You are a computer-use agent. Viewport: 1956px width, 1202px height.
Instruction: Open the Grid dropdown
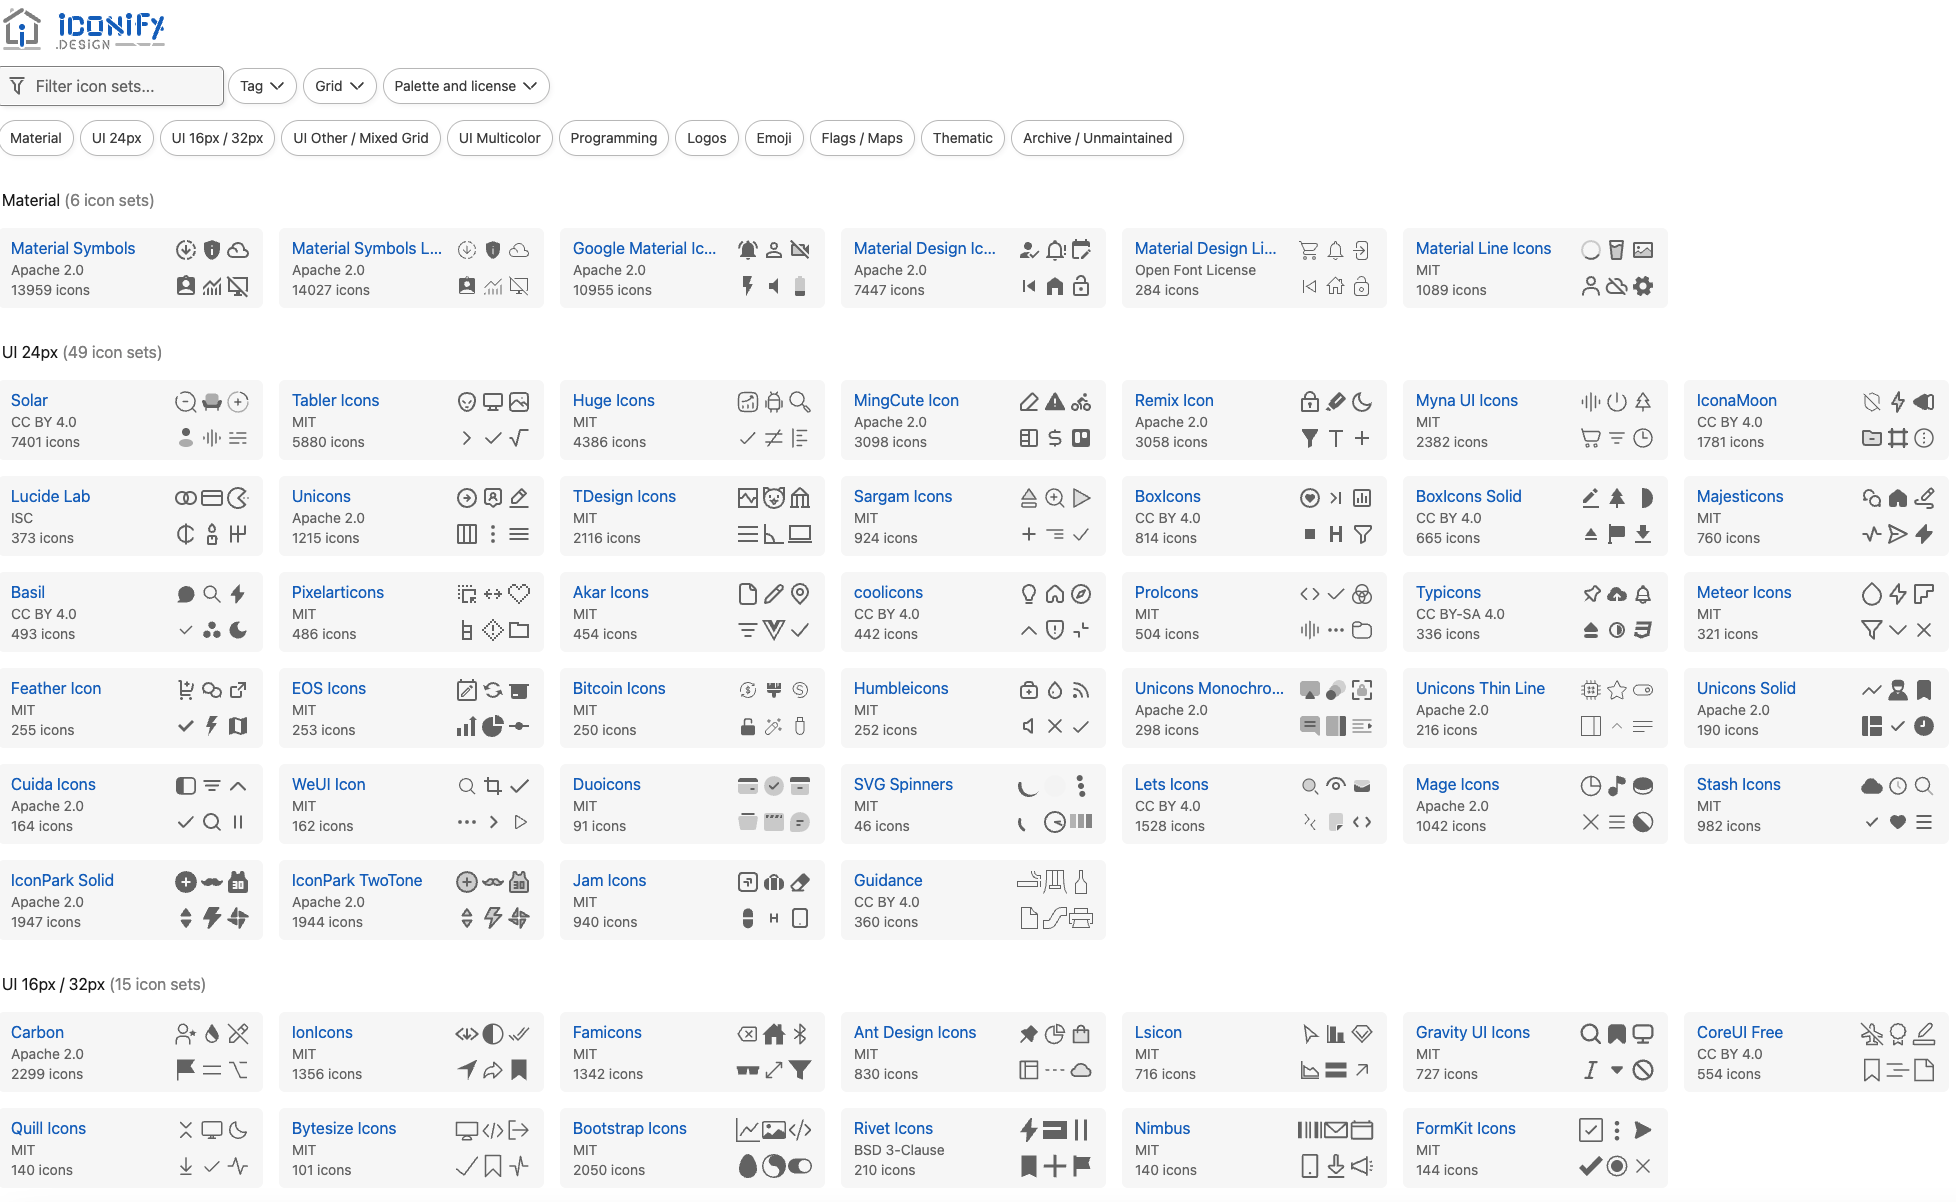pyautogui.click(x=339, y=86)
